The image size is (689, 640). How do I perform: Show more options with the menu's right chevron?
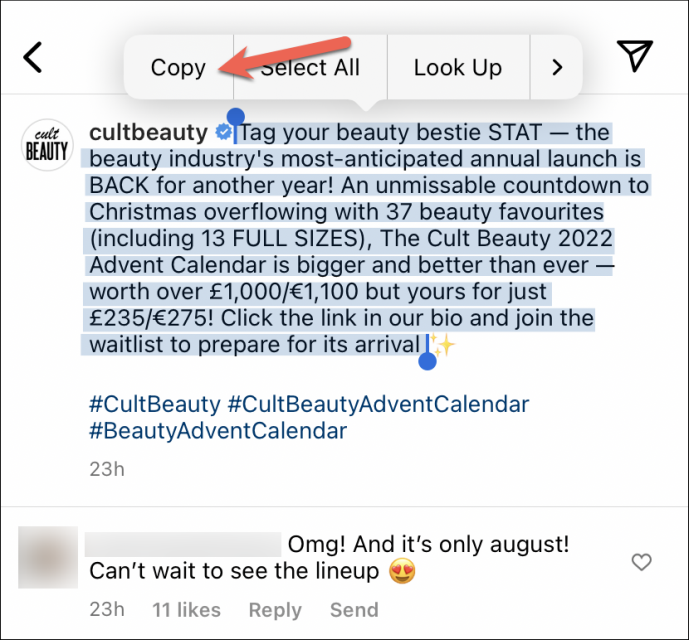coord(557,68)
